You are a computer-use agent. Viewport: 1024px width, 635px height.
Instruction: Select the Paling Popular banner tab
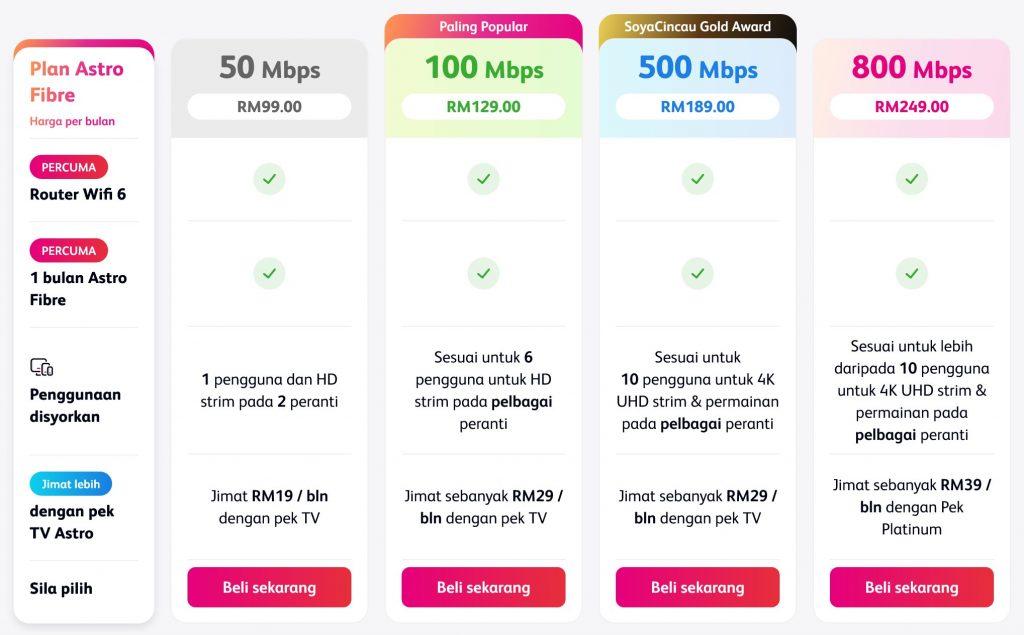483,27
